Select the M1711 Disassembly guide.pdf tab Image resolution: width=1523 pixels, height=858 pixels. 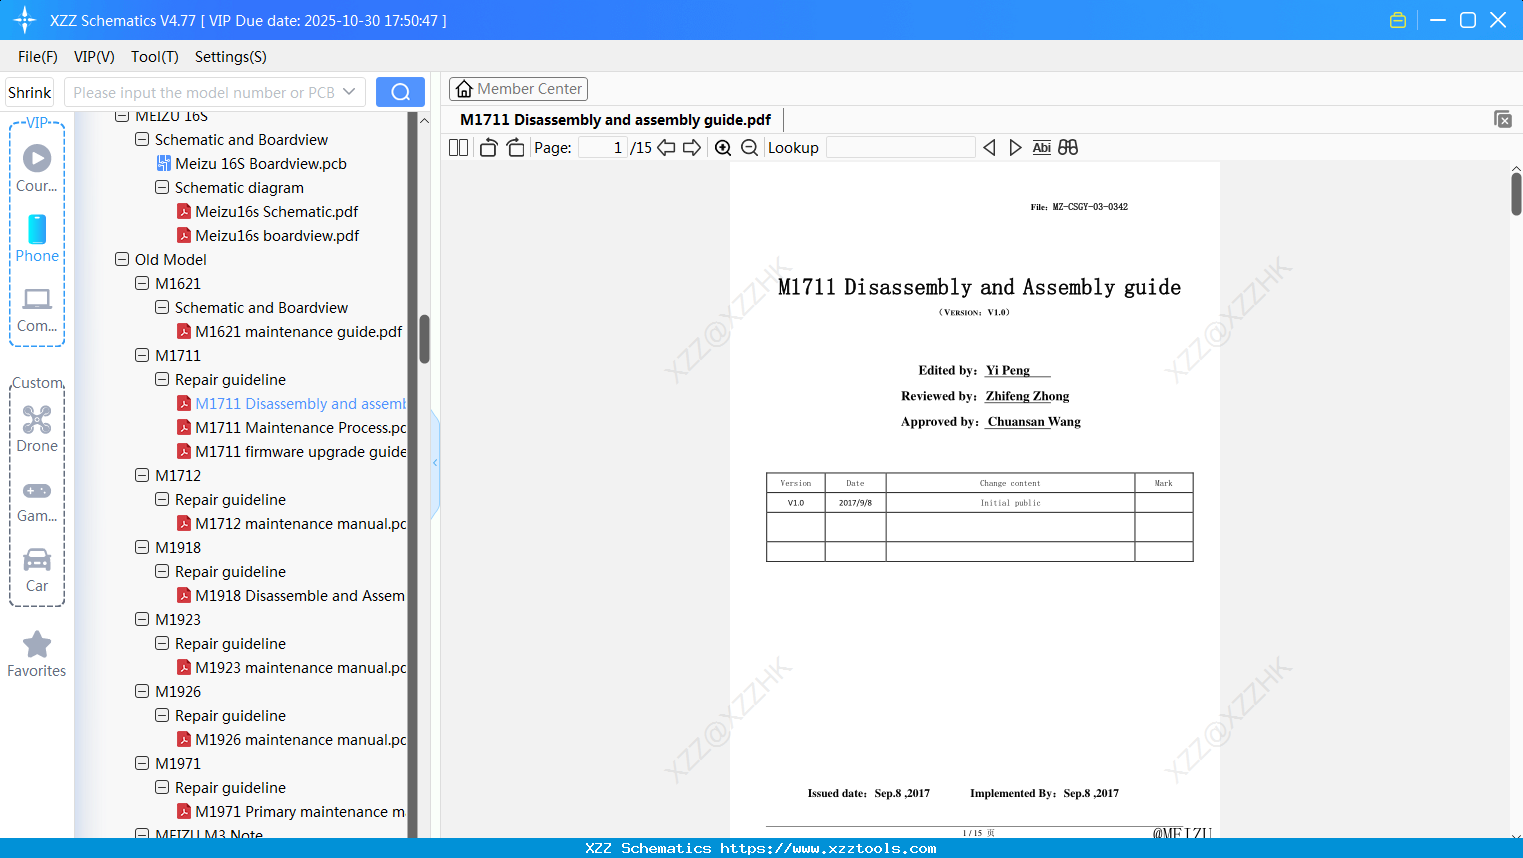pos(615,120)
